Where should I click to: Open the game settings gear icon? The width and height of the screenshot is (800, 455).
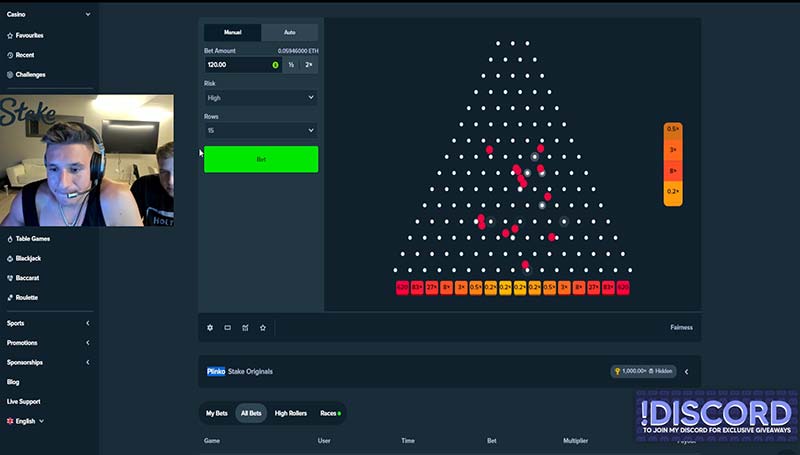(210, 328)
